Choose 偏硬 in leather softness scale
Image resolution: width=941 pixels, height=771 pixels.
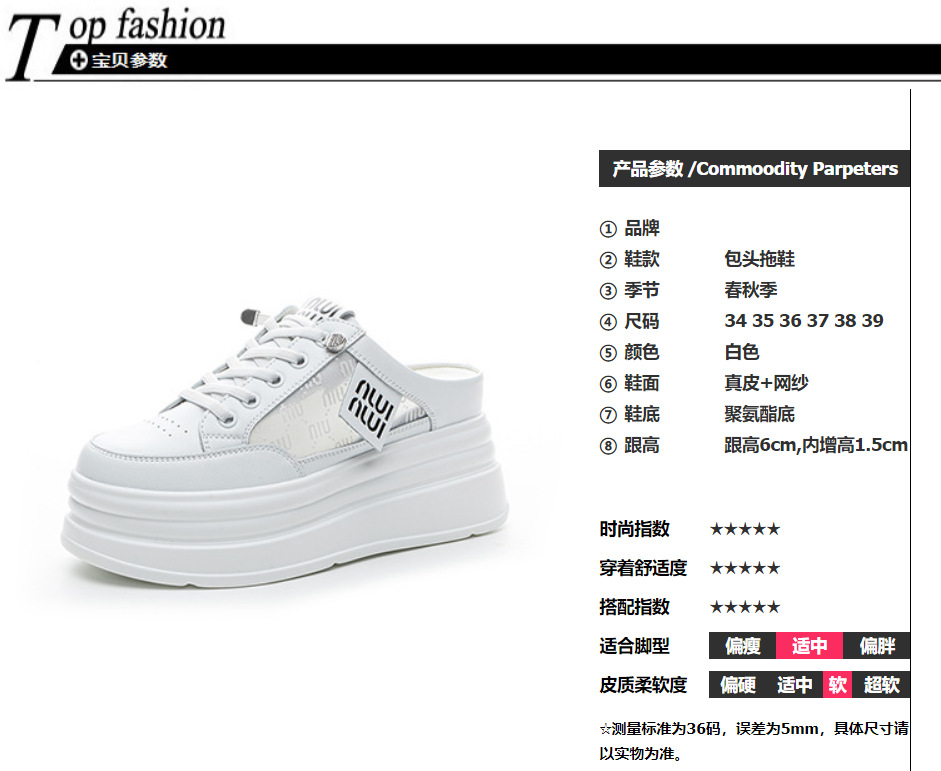738,685
